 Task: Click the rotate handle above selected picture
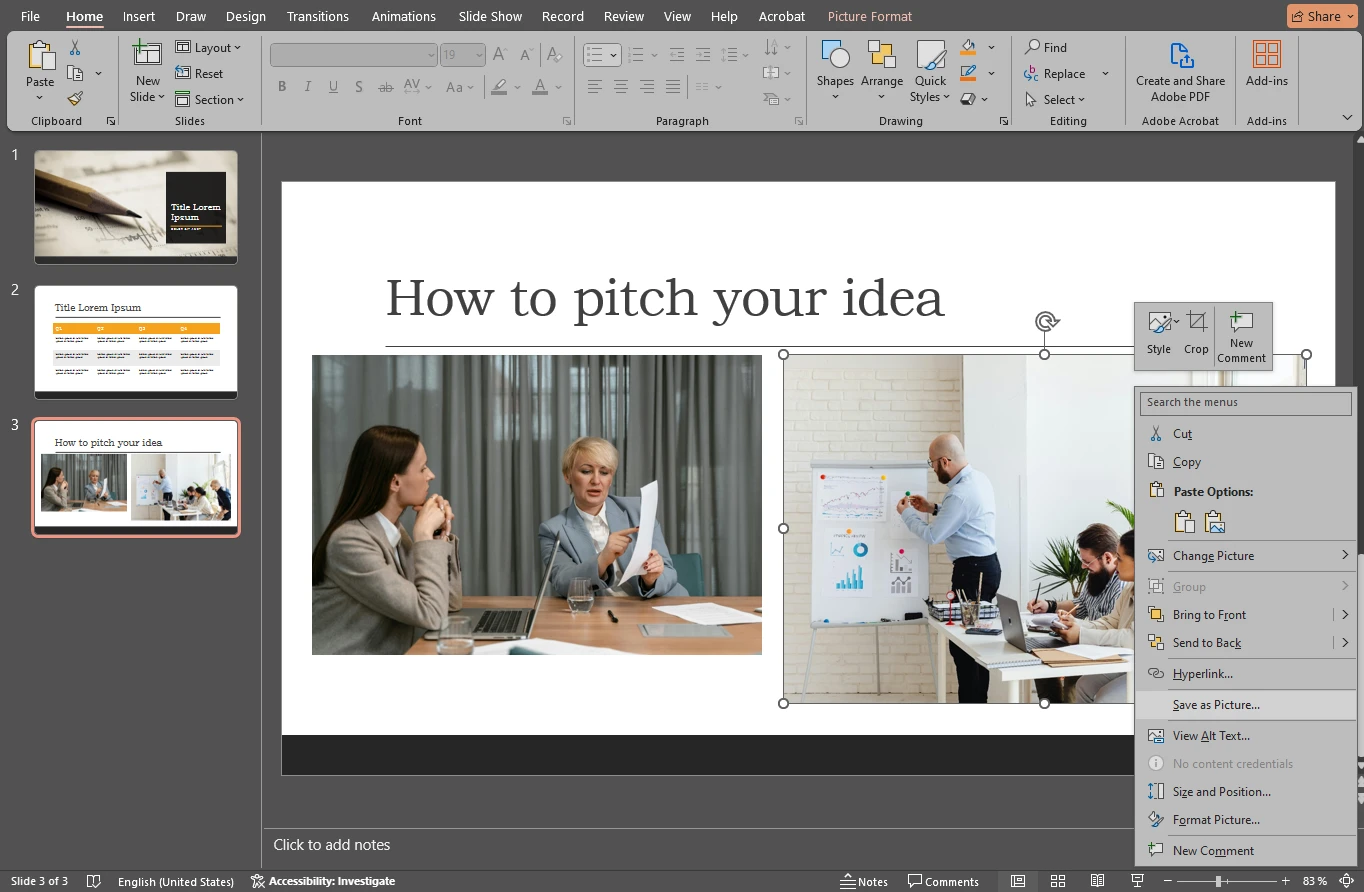pyautogui.click(x=1046, y=321)
